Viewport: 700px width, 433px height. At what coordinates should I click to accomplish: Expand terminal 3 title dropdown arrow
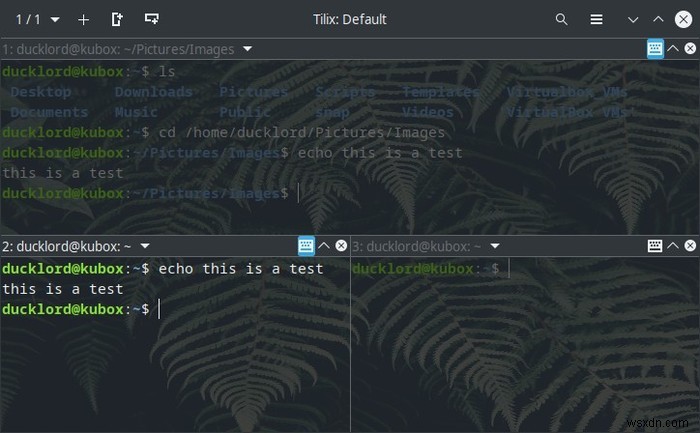point(495,246)
